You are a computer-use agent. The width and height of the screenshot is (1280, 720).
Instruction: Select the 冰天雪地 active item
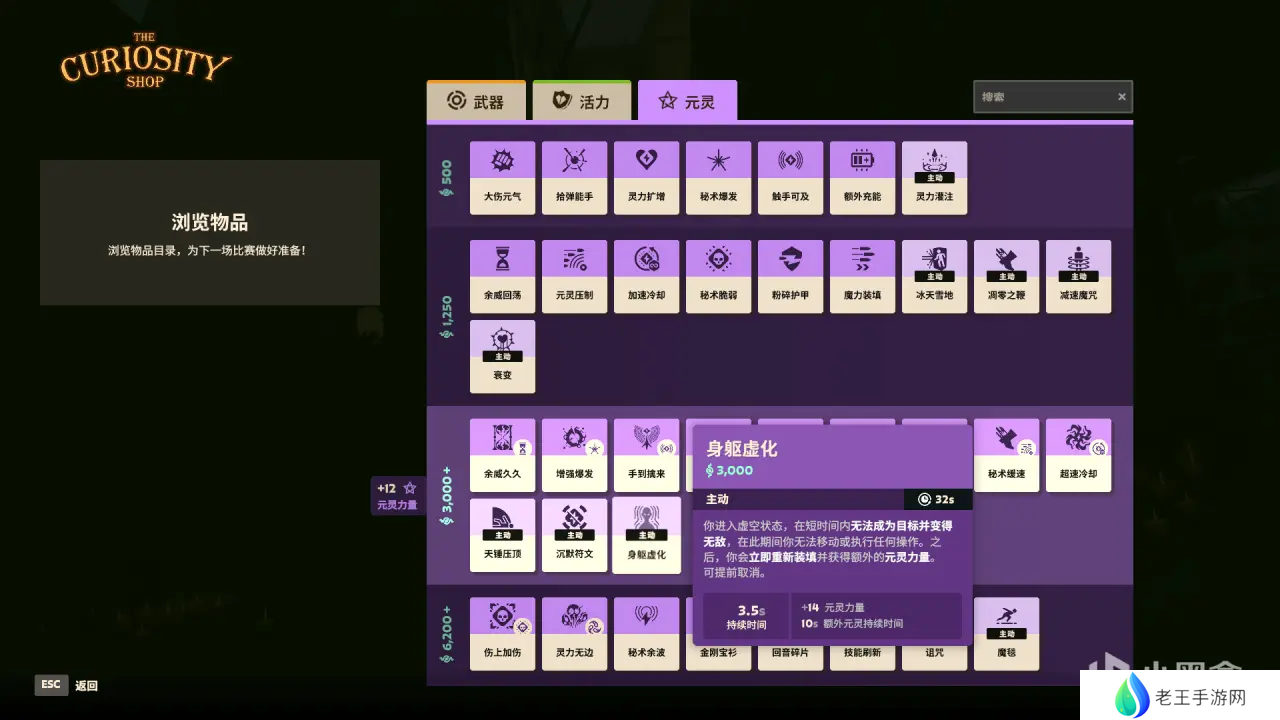click(x=934, y=276)
